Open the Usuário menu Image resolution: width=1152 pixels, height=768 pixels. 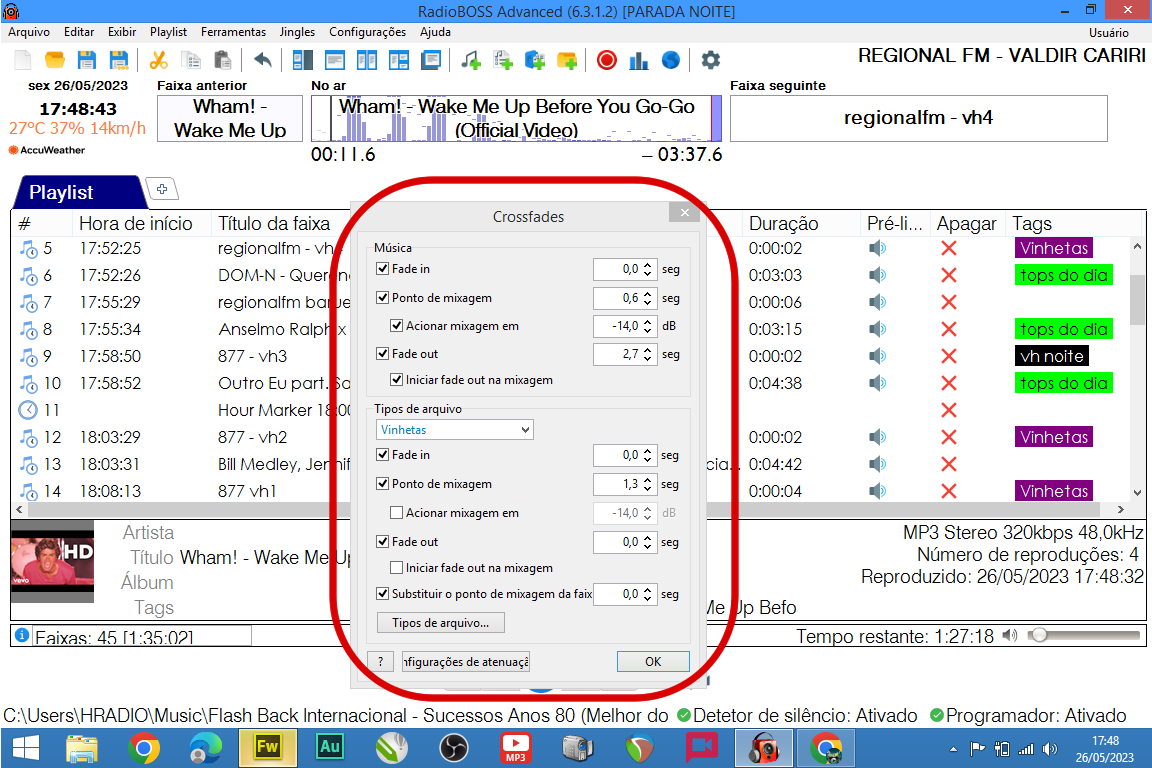[1109, 32]
